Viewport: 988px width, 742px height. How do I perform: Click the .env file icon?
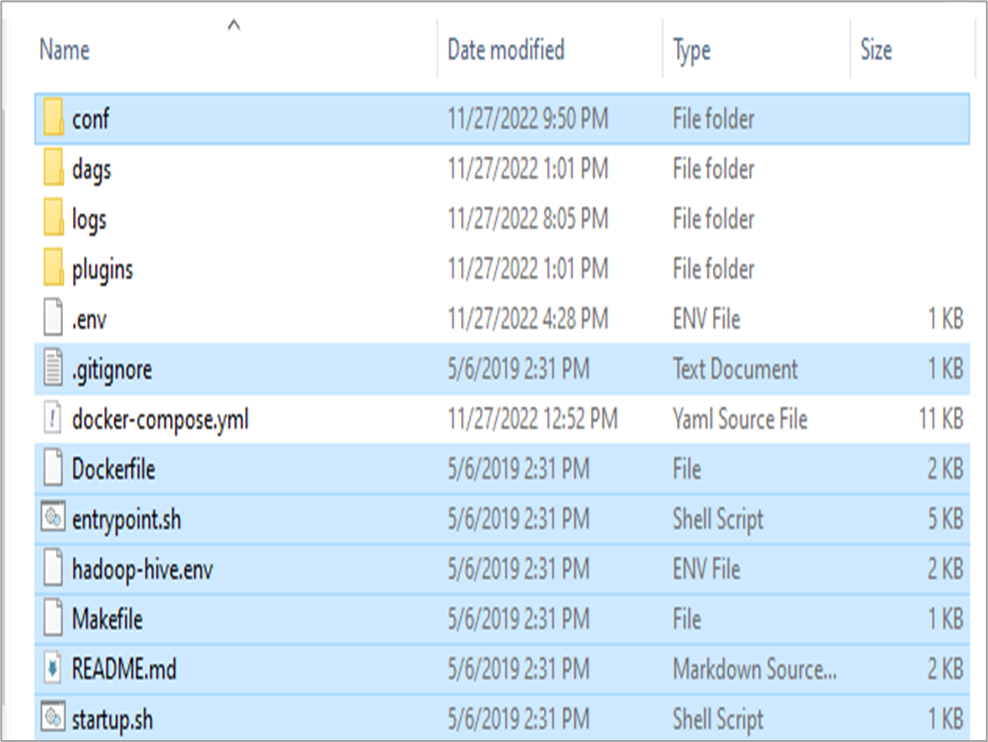point(54,317)
